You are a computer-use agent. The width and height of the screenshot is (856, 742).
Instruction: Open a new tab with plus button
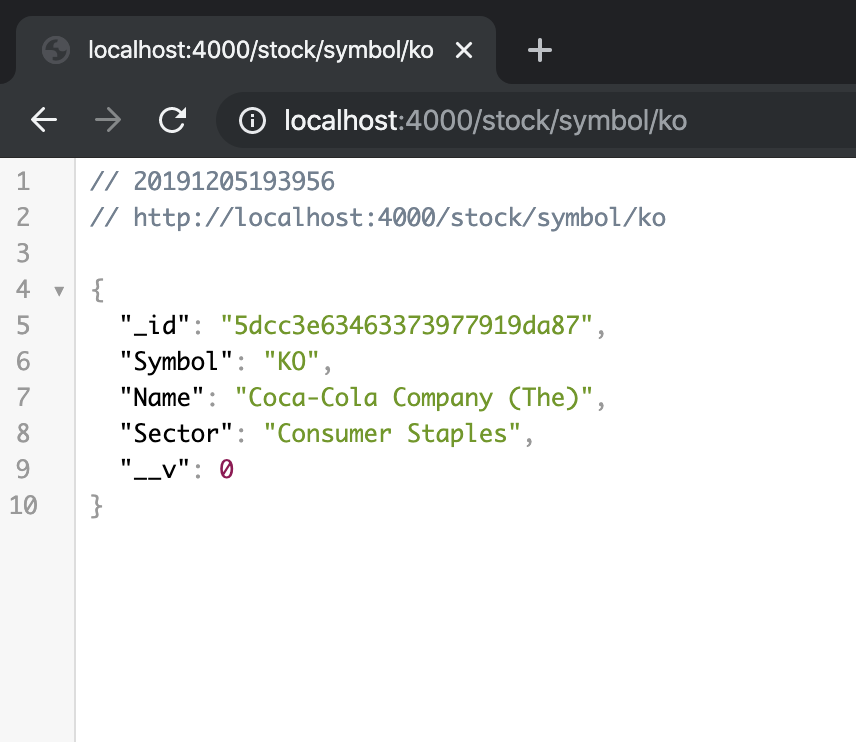point(540,50)
